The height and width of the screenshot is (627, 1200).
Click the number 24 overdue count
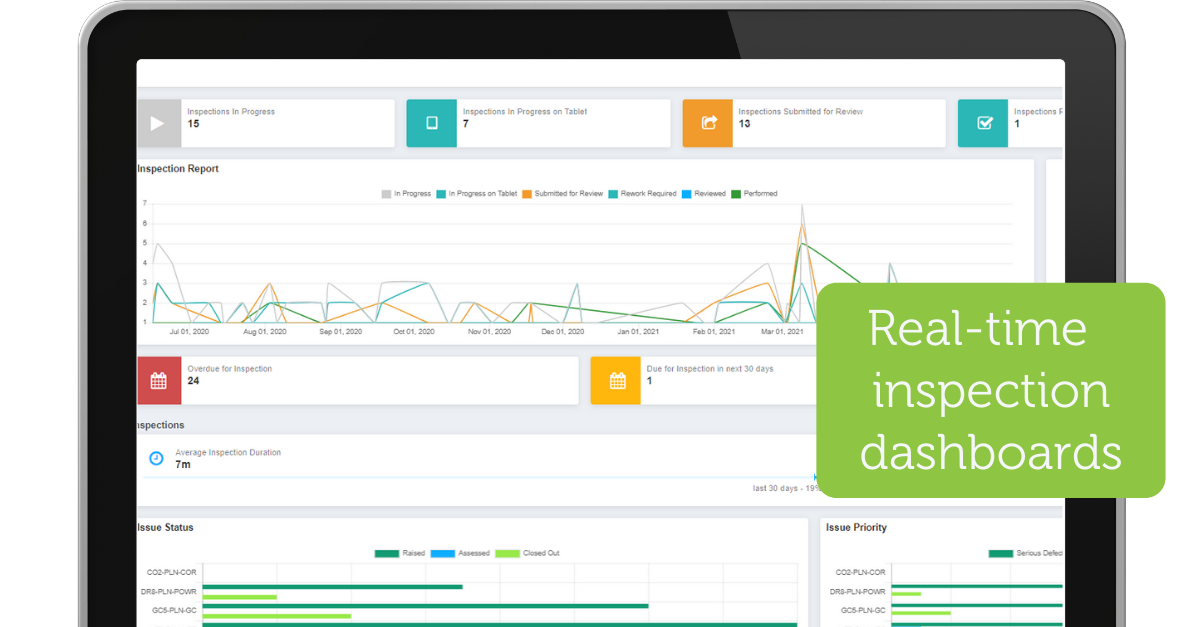pyautogui.click(x=194, y=381)
